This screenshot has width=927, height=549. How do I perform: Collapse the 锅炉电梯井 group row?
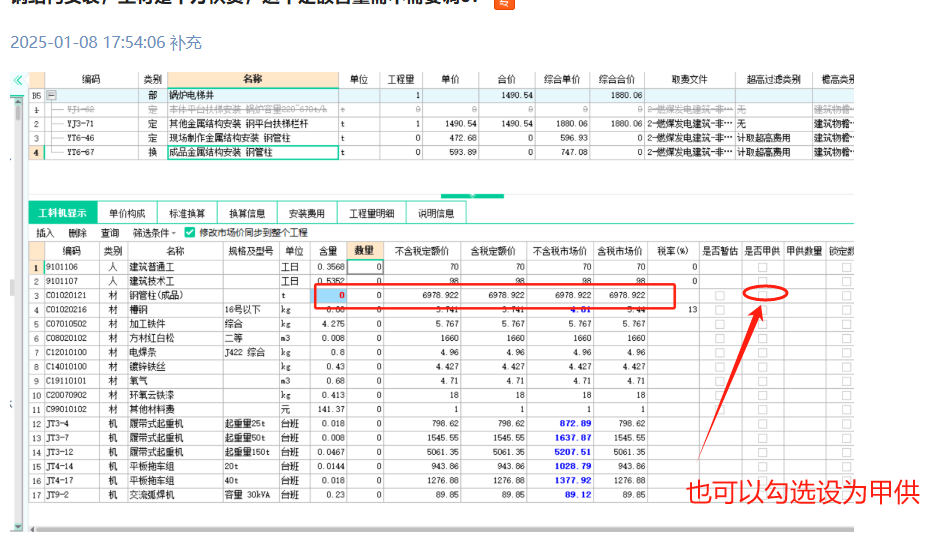pos(51,95)
